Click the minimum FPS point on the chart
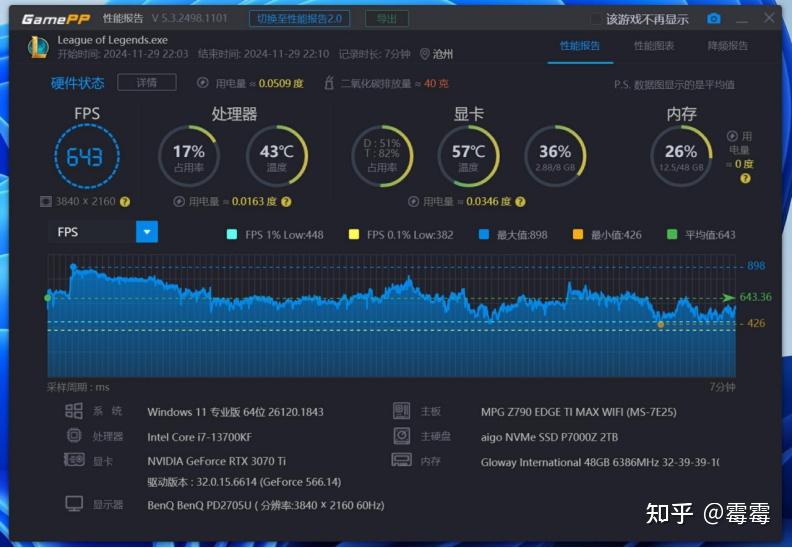The height and width of the screenshot is (548, 792). coord(660,324)
